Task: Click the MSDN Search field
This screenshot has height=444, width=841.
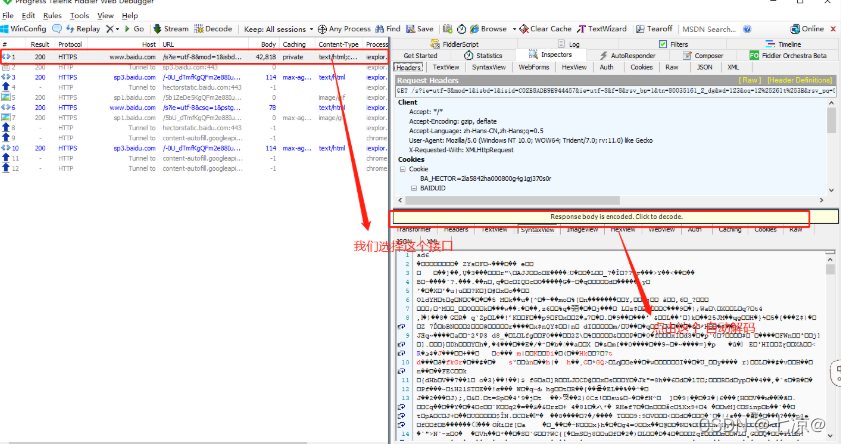Action: click(x=709, y=29)
